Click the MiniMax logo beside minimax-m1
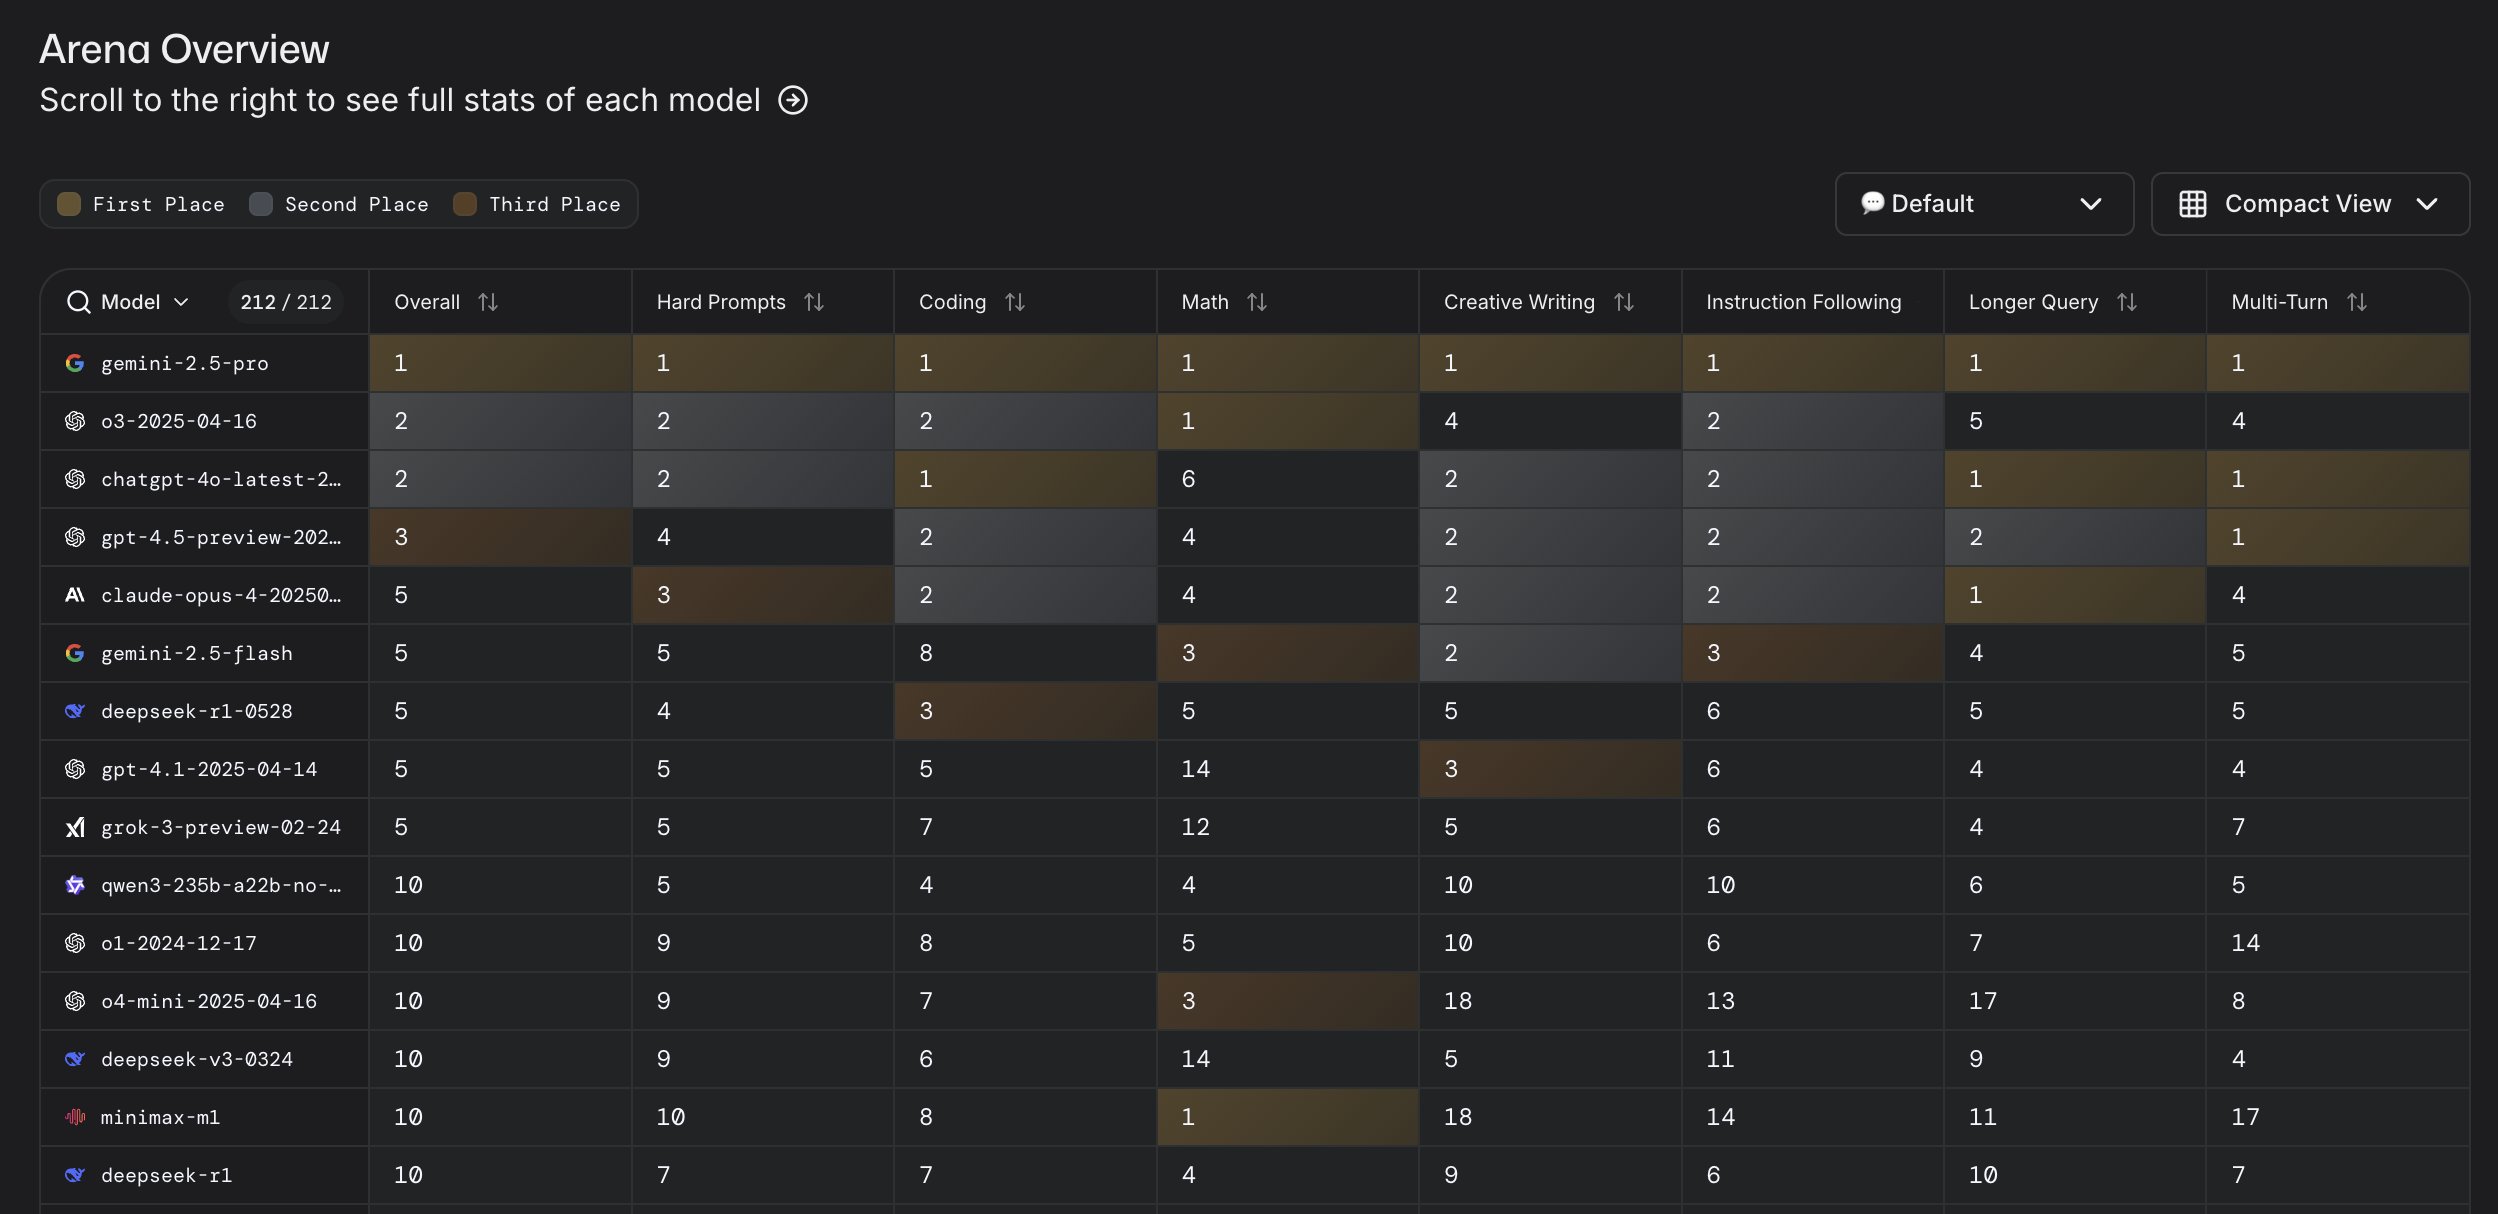The width and height of the screenshot is (2498, 1214). pyautogui.click(x=75, y=1117)
